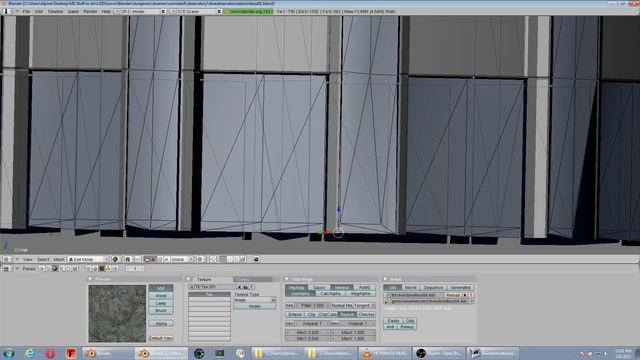Select the Lamp preview button
This screenshot has height=360, width=640.
click(161, 303)
